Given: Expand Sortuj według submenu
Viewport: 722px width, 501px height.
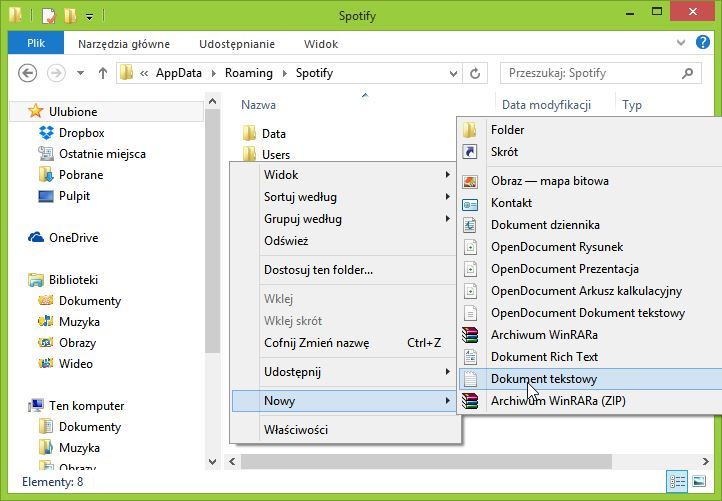Looking at the screenshot, I should (x=344, y=197).
